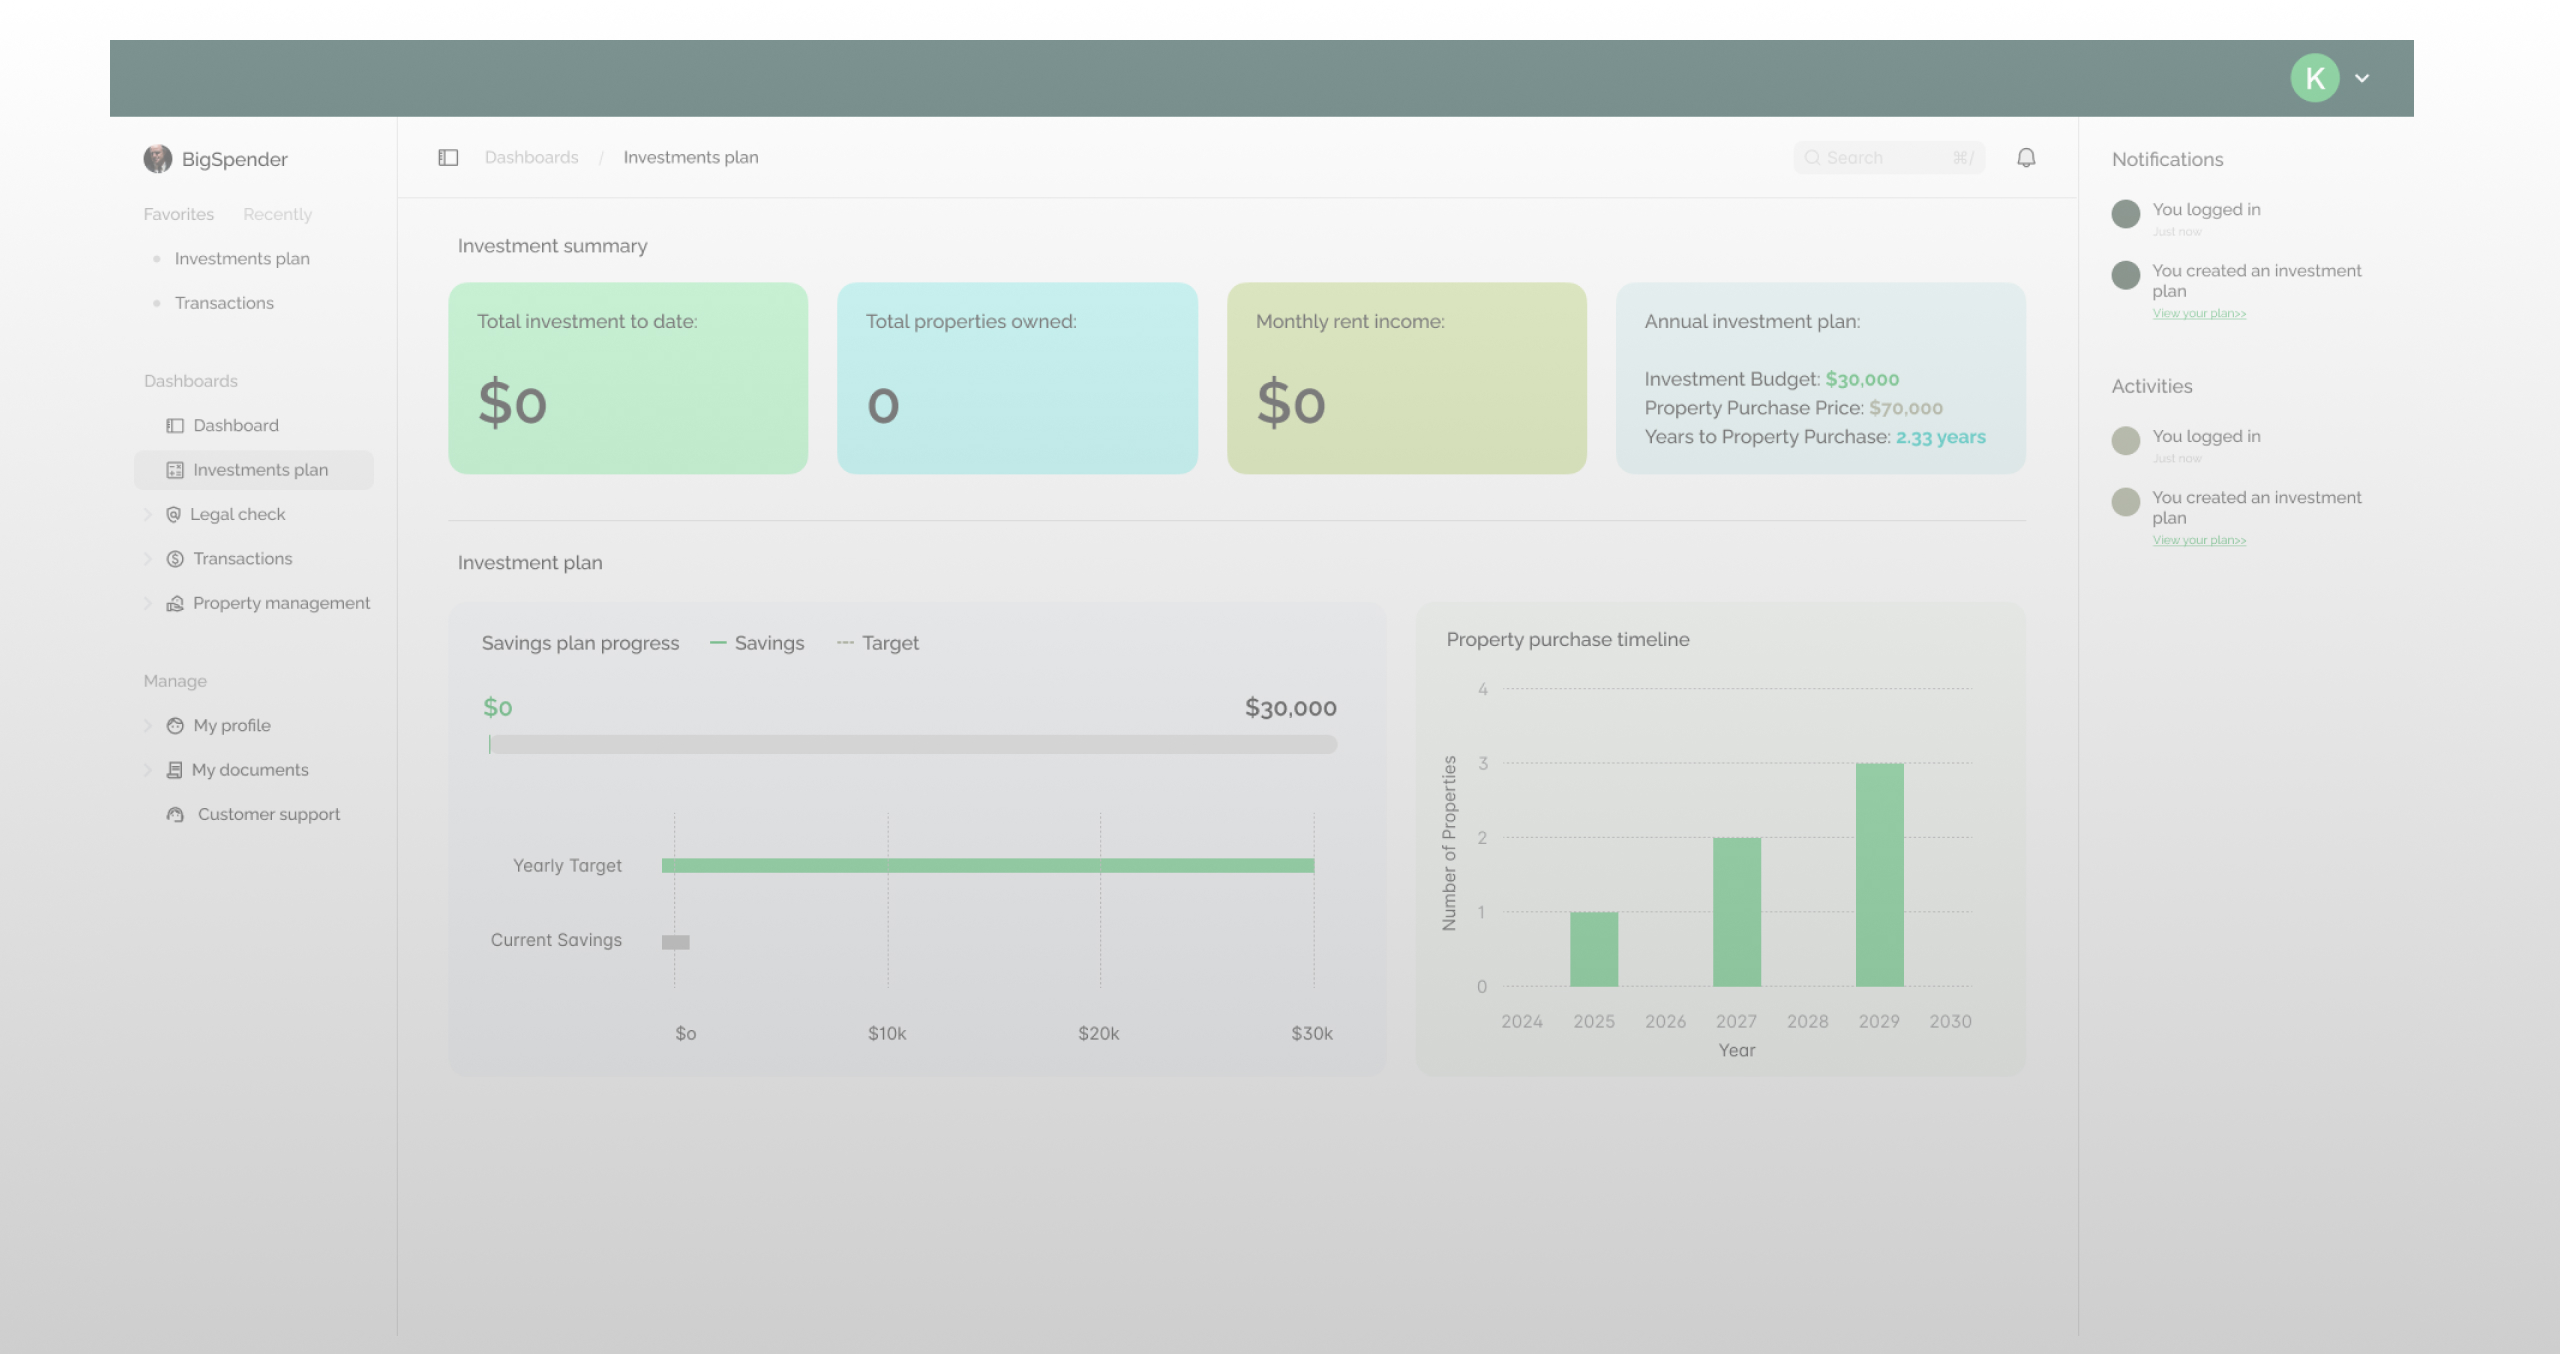Screen dimensions: 2560x1354
Task: Click the 2025 bar in timeline chart
Action: [1594, 949]
